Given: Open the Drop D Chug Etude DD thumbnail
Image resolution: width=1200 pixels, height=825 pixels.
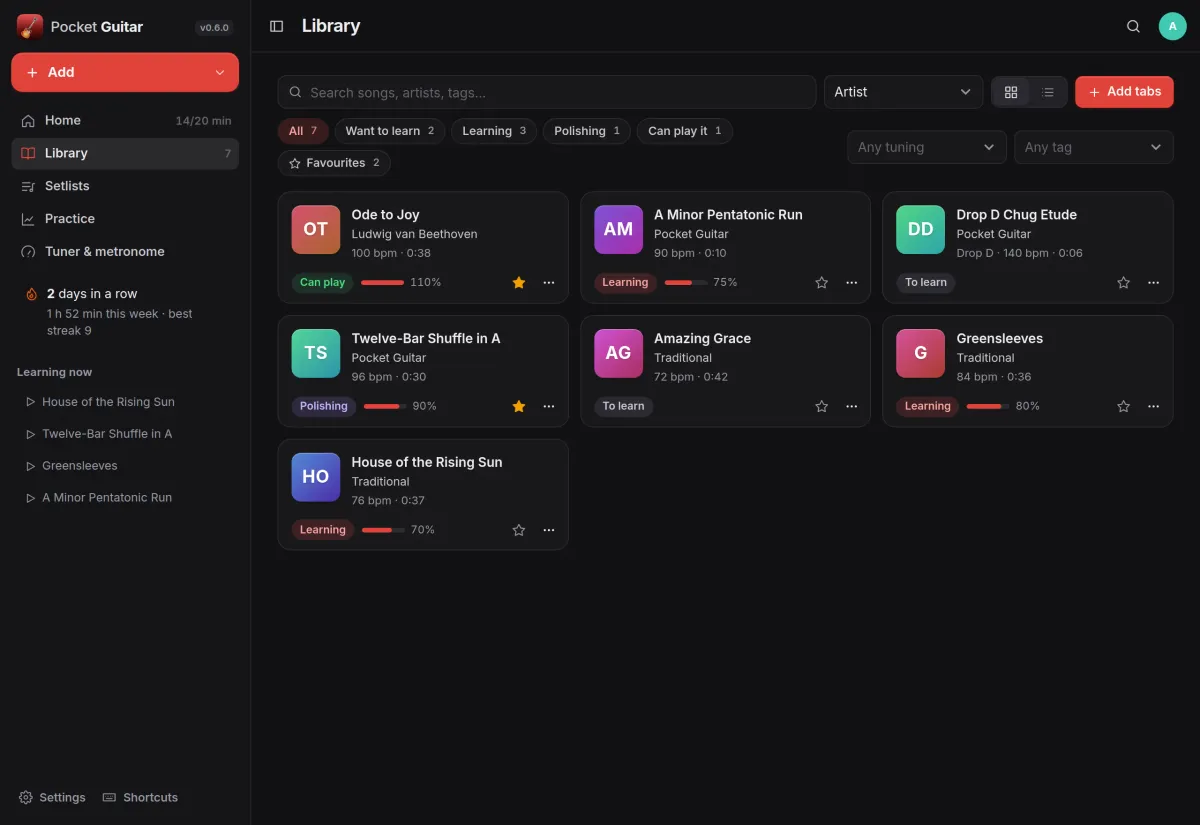Looking at the screenshot, I should click(920, 230).
